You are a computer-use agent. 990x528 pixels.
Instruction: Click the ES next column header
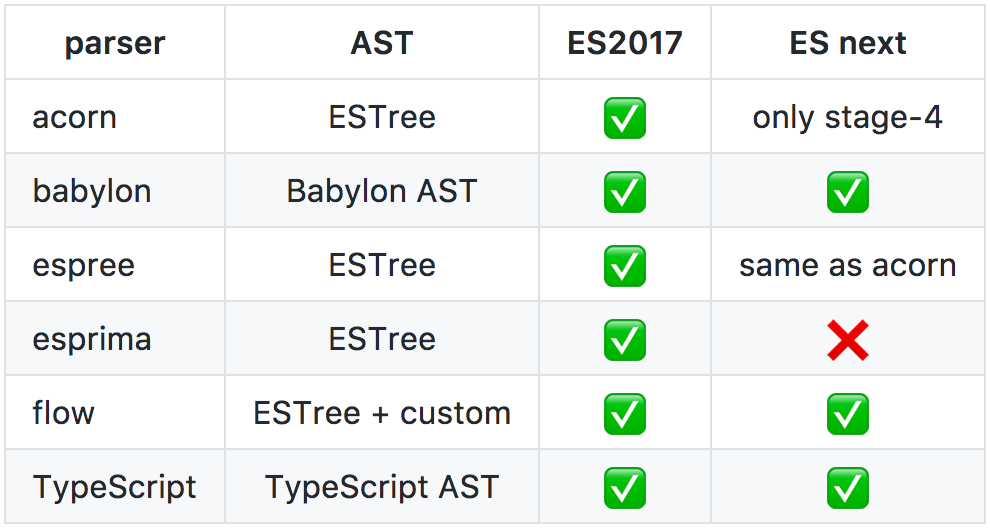[847, 43]
